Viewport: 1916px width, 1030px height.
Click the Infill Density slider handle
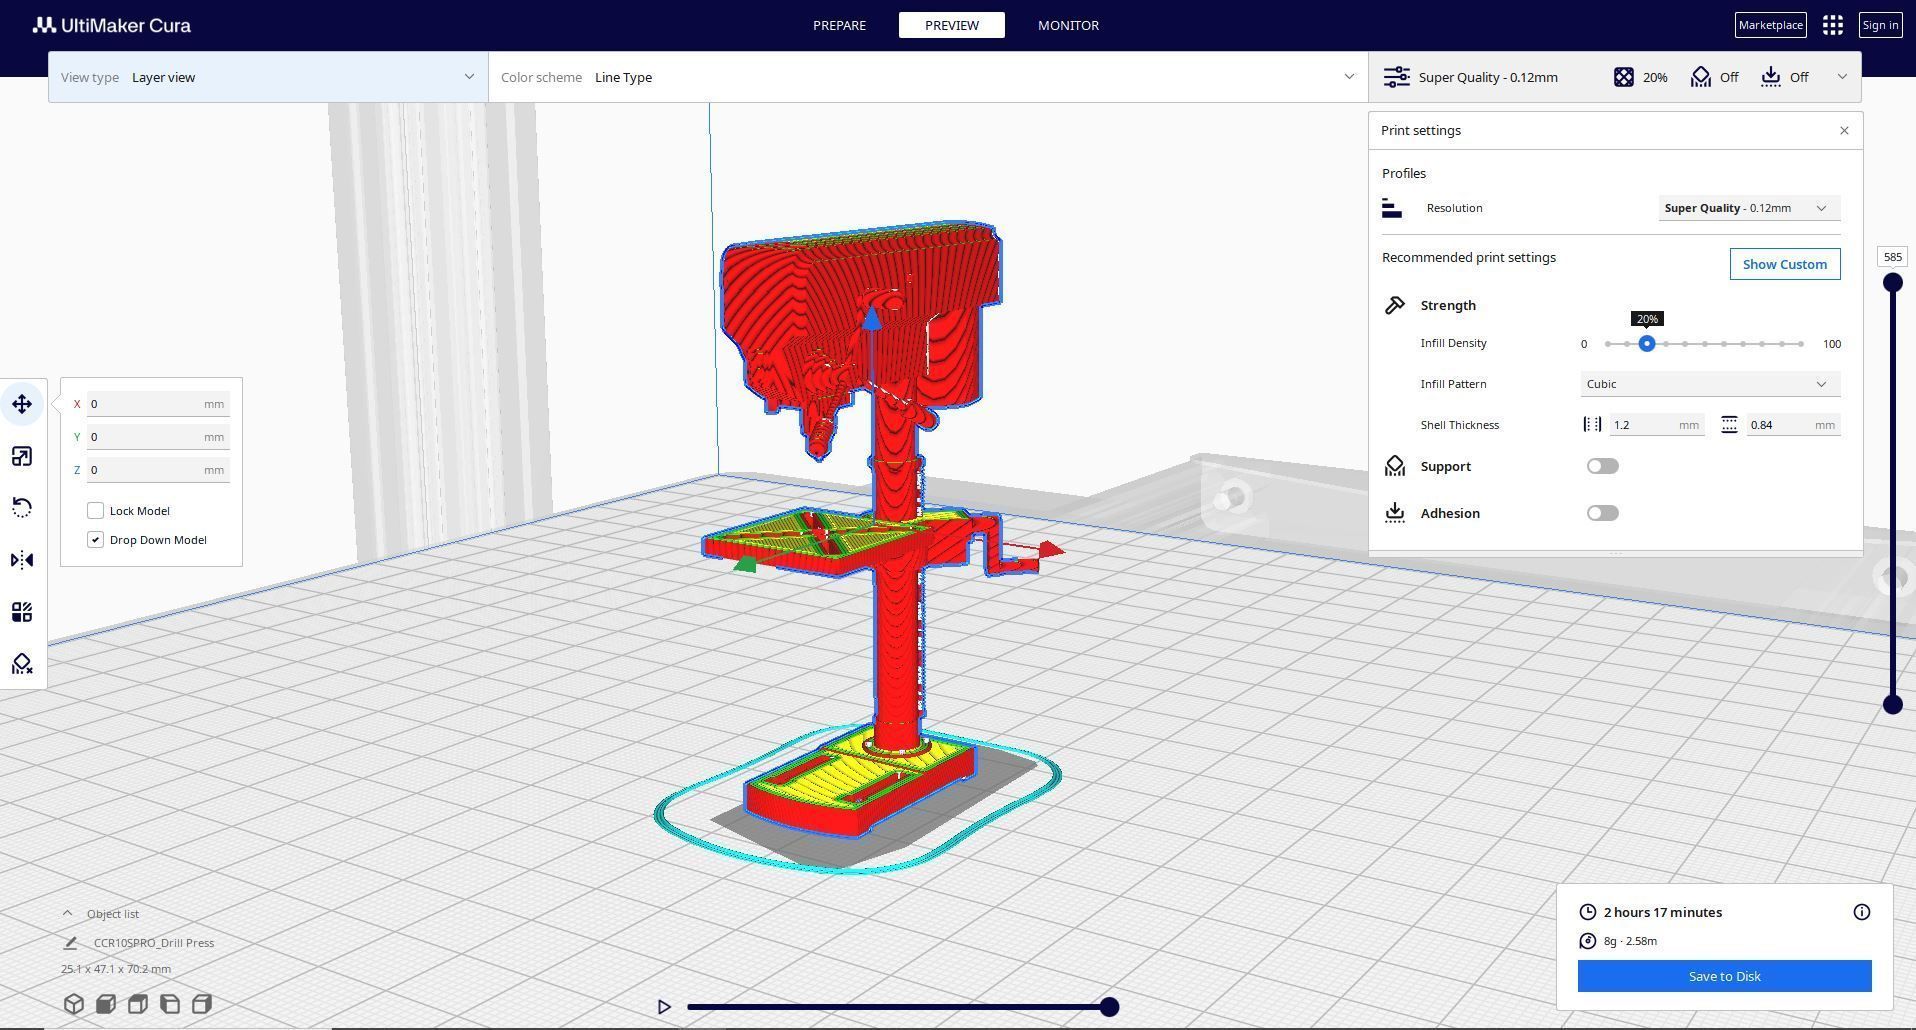pyautogui.click(x=1646, y=344)
